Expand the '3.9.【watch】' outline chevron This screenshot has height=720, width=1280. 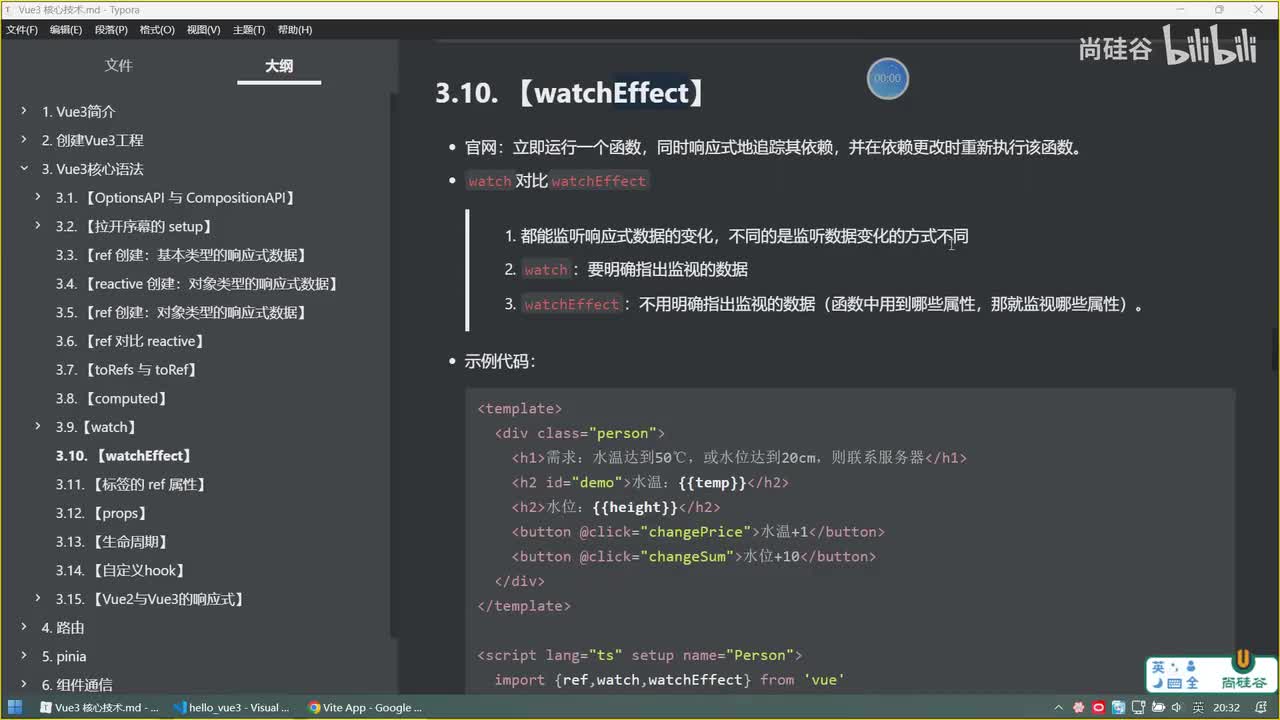tap(38, 427)
